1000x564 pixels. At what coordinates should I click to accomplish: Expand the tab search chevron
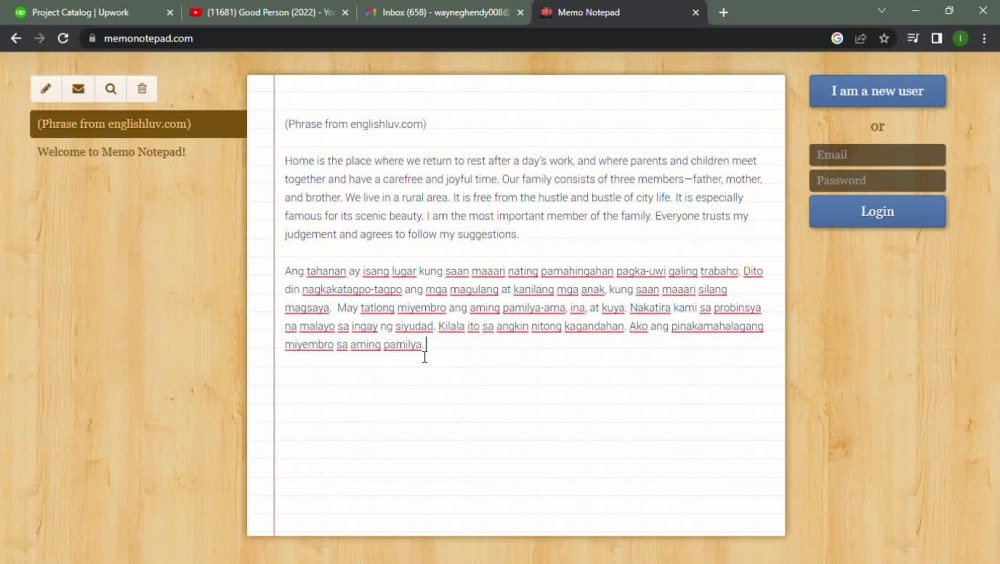(x=881, y=11)
